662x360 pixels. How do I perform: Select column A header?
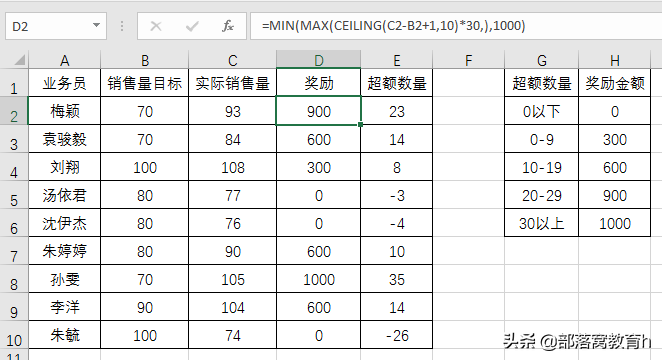click(65, 60)
